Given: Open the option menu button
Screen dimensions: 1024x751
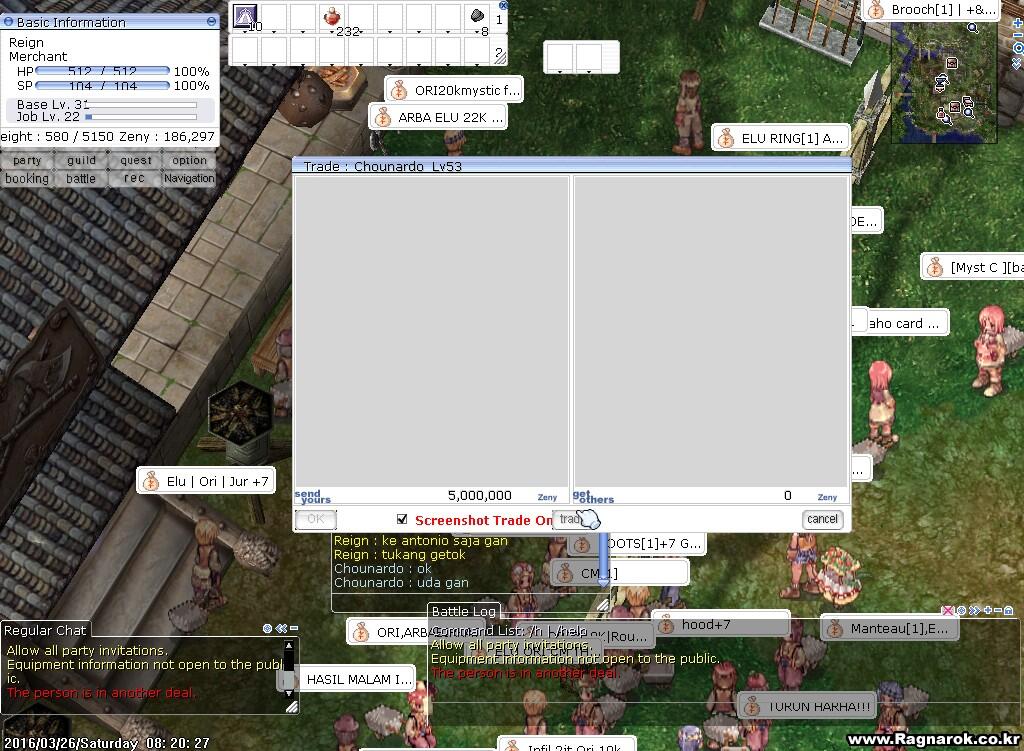Looking at the screenshot, I should 189,160.
